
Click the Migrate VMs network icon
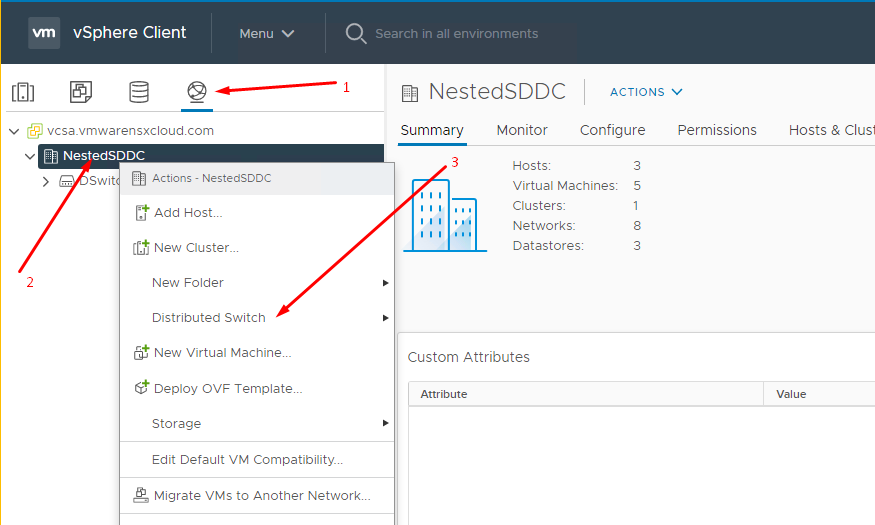(x=141, y=495)
